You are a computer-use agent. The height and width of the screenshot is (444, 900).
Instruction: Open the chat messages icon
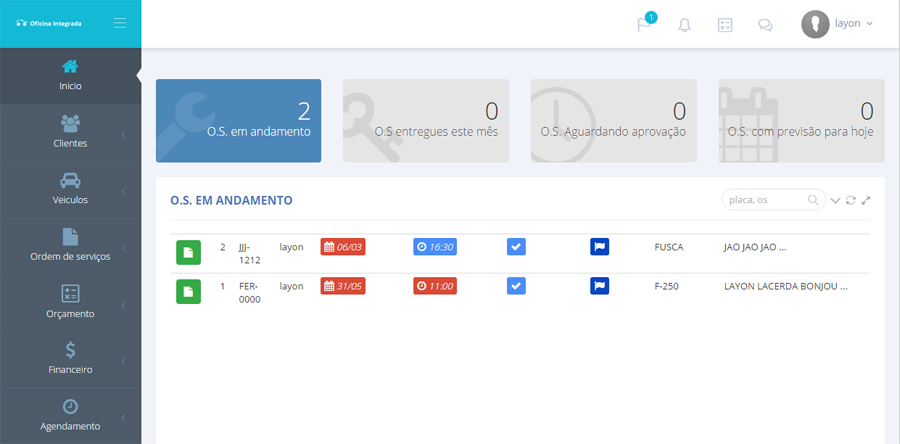pos(765,25)
